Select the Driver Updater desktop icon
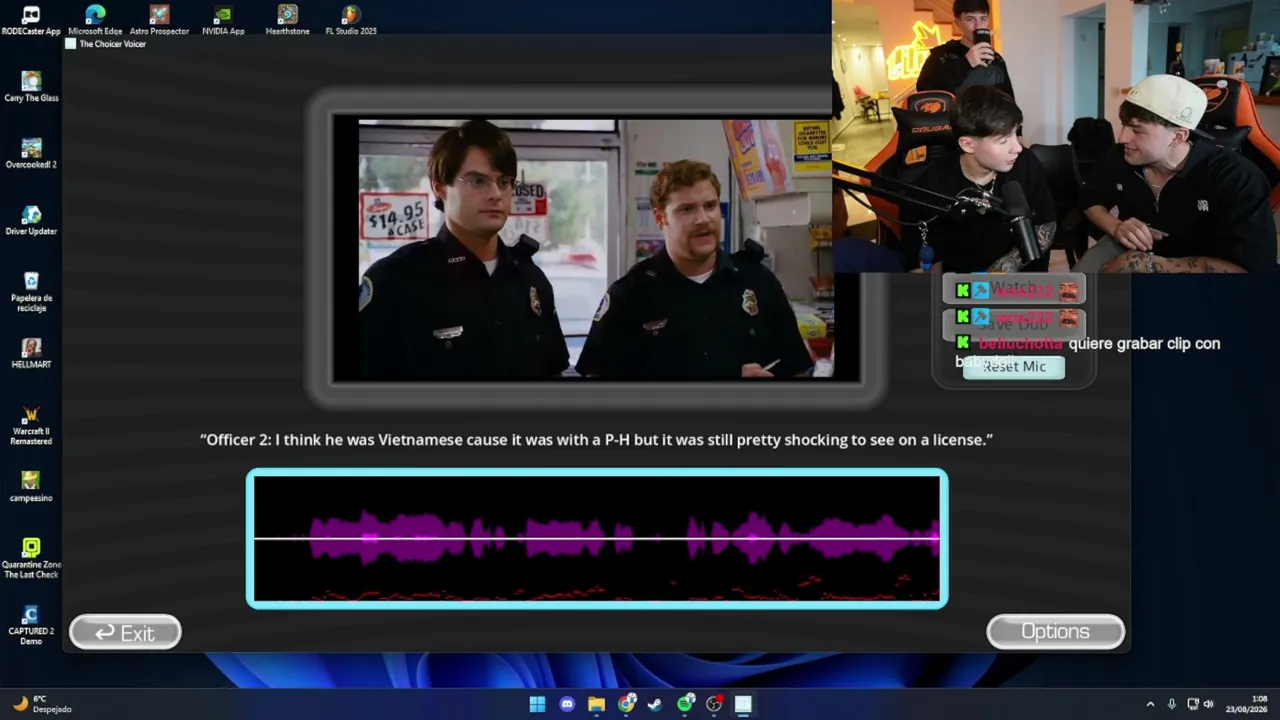The height and width of the screenshot is (720, 1280). (x=31, y=221)
